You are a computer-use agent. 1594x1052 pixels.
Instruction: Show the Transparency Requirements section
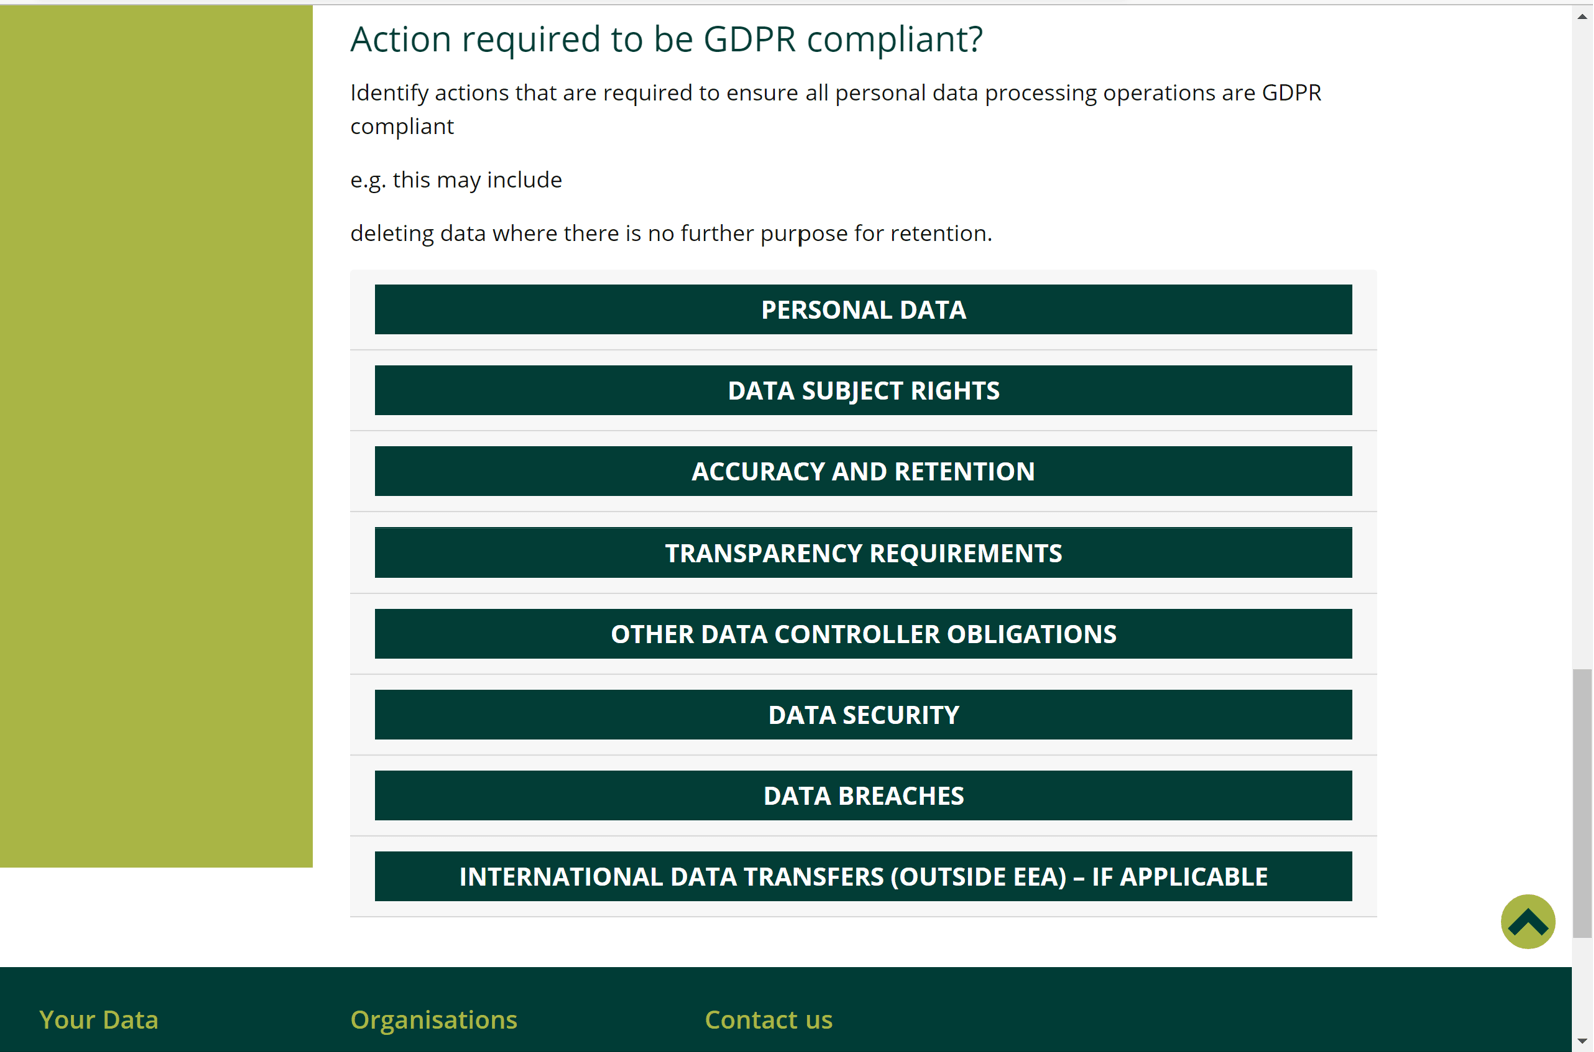(x=863, y=553)
